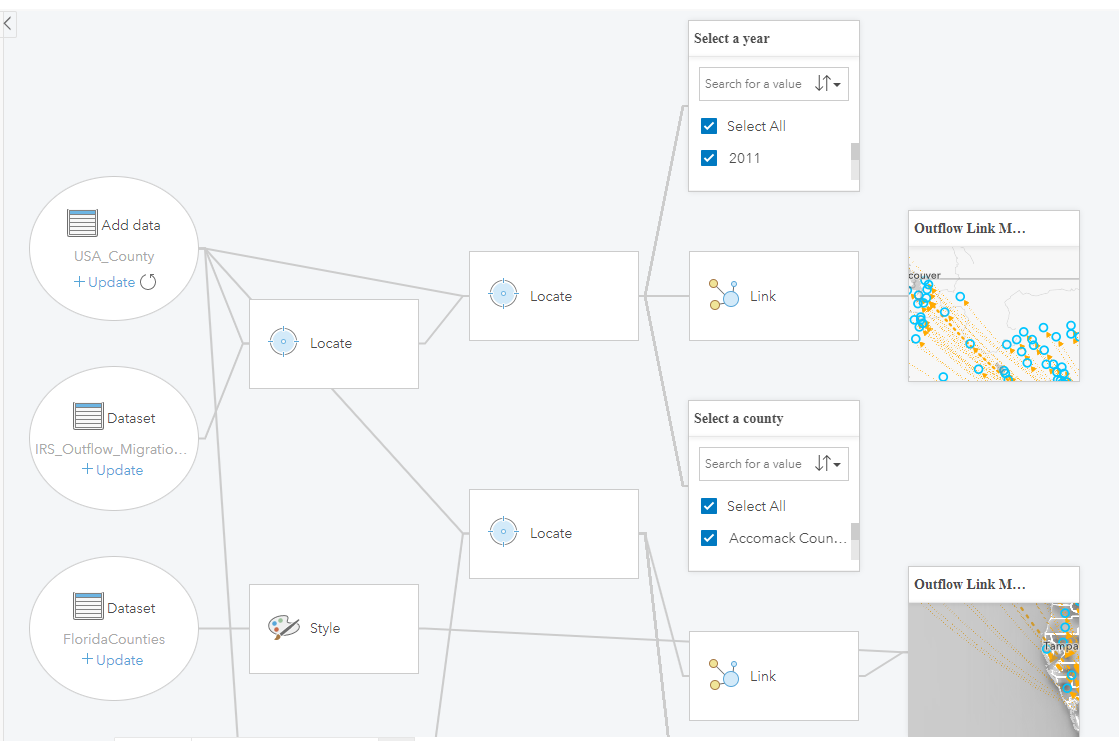Uncheck Accomack County in county filter

point(709,538)
